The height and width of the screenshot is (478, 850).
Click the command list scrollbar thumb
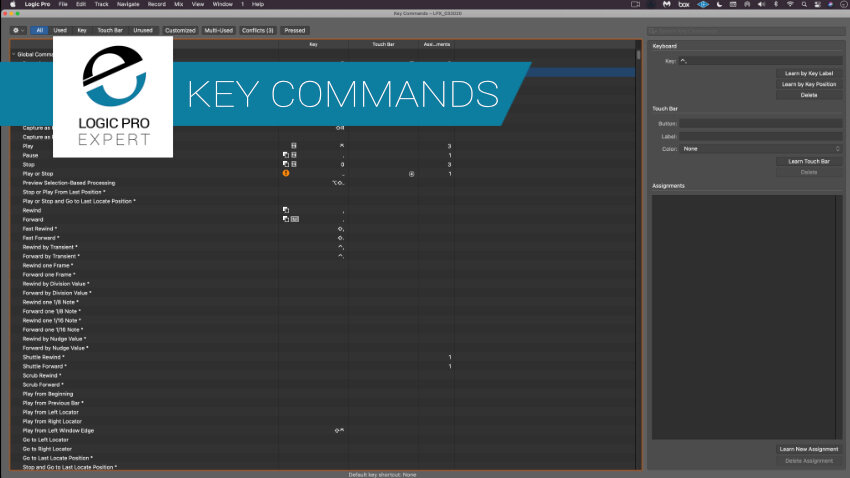(639, 55)
